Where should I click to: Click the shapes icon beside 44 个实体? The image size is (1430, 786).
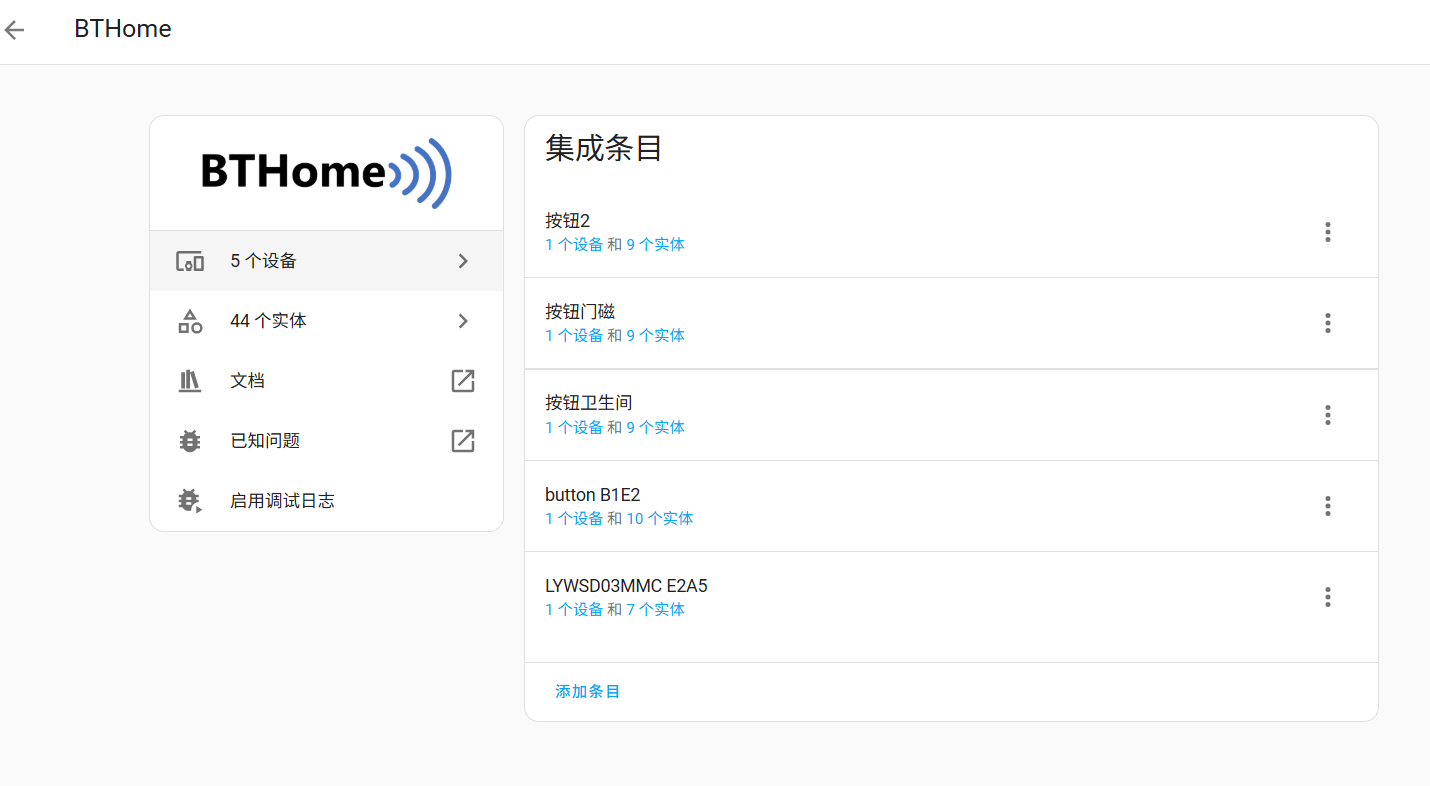(190, 321)
